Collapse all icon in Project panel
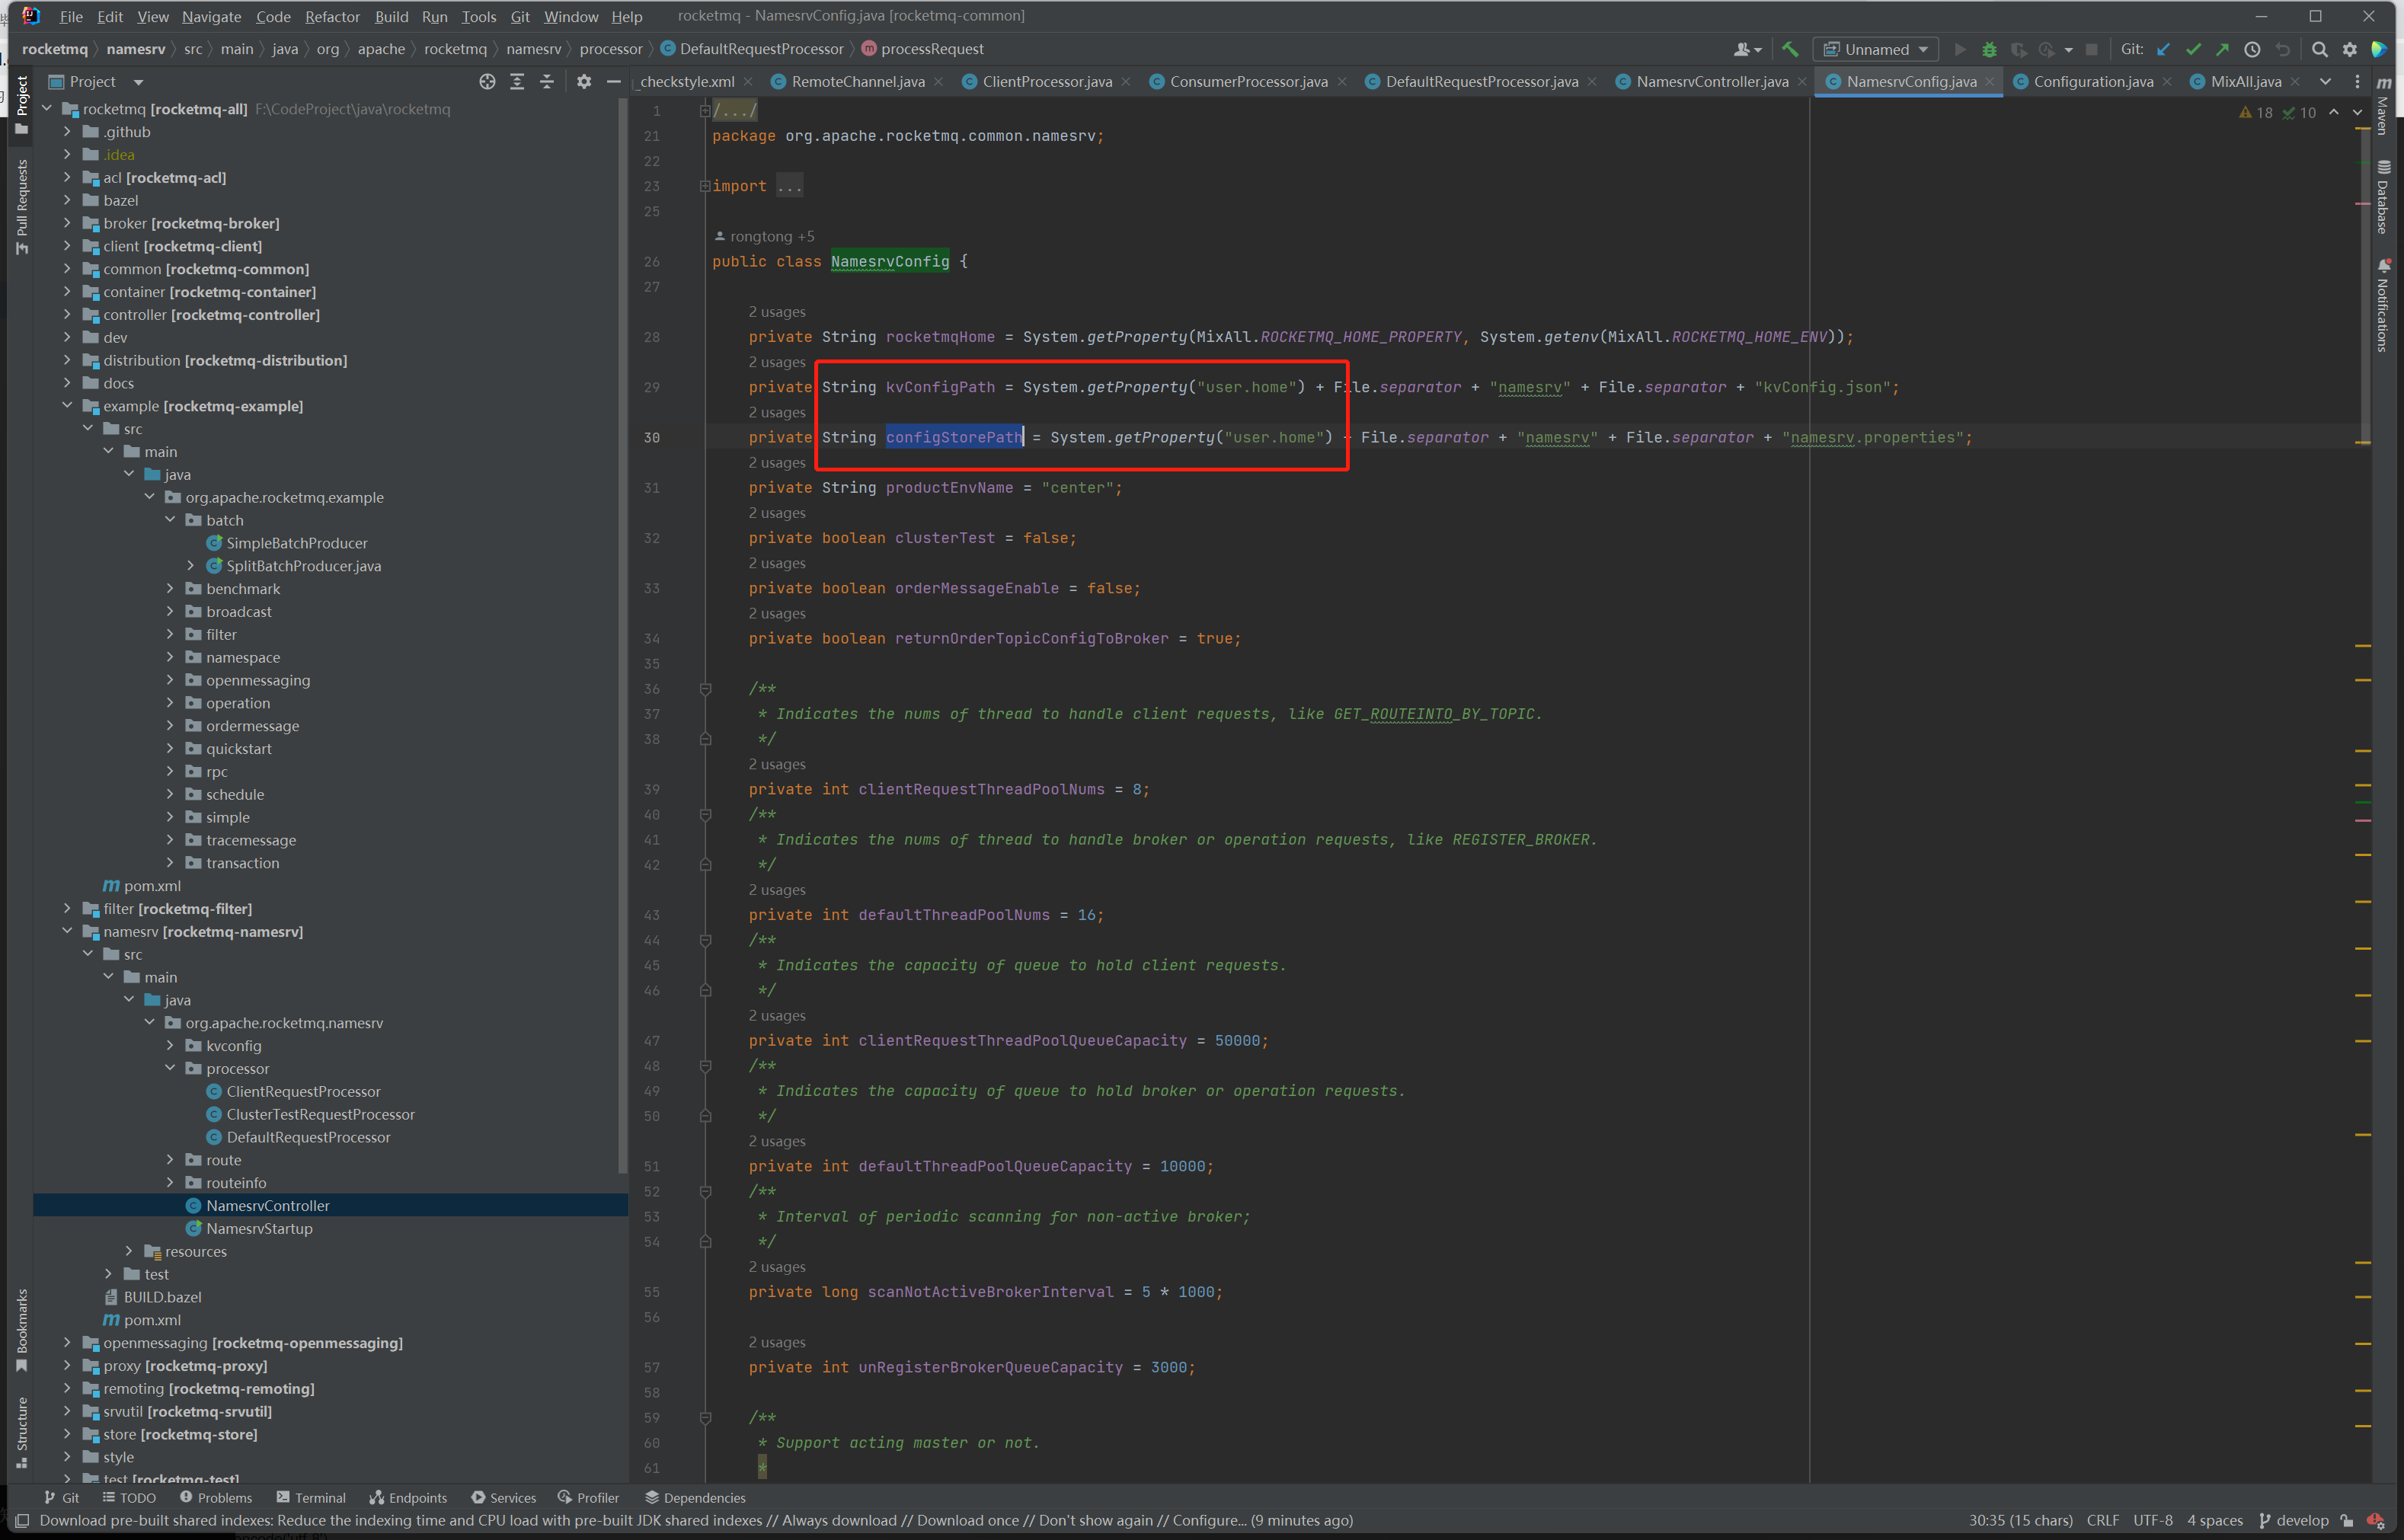This screenshot has height=1540, width=2404. (547, 82)
